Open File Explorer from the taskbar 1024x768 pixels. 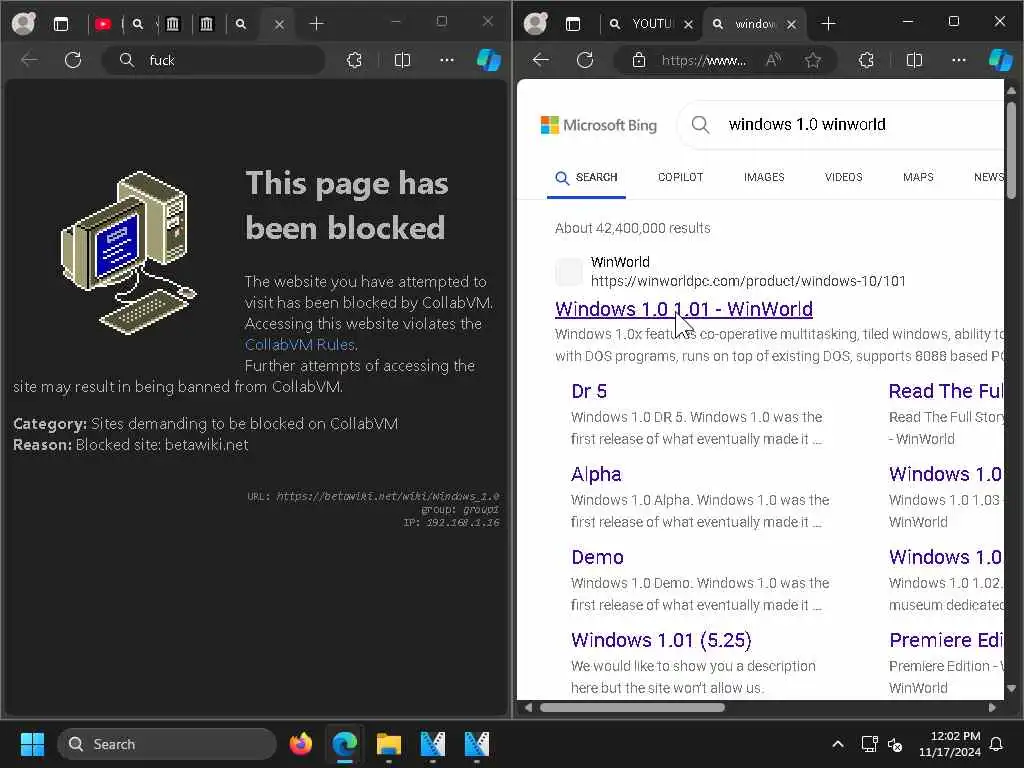coord(389,744)
